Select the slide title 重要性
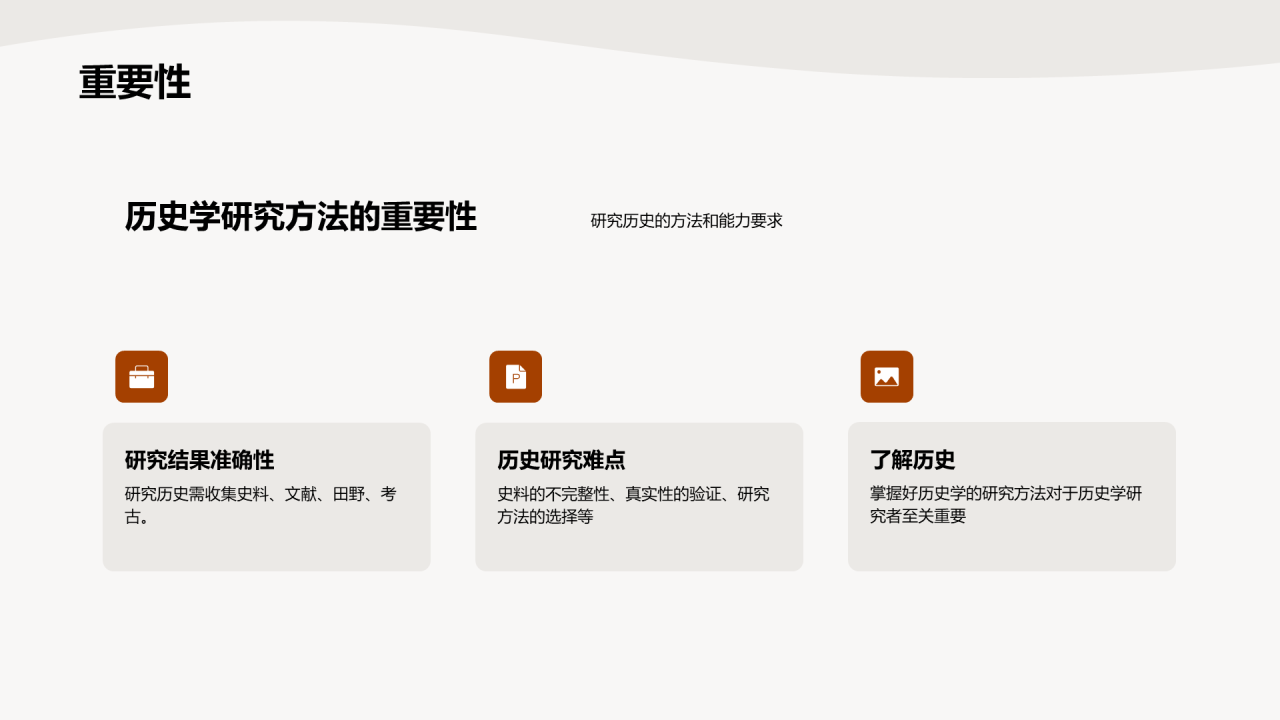1280x720 pixels. [135, 83]
